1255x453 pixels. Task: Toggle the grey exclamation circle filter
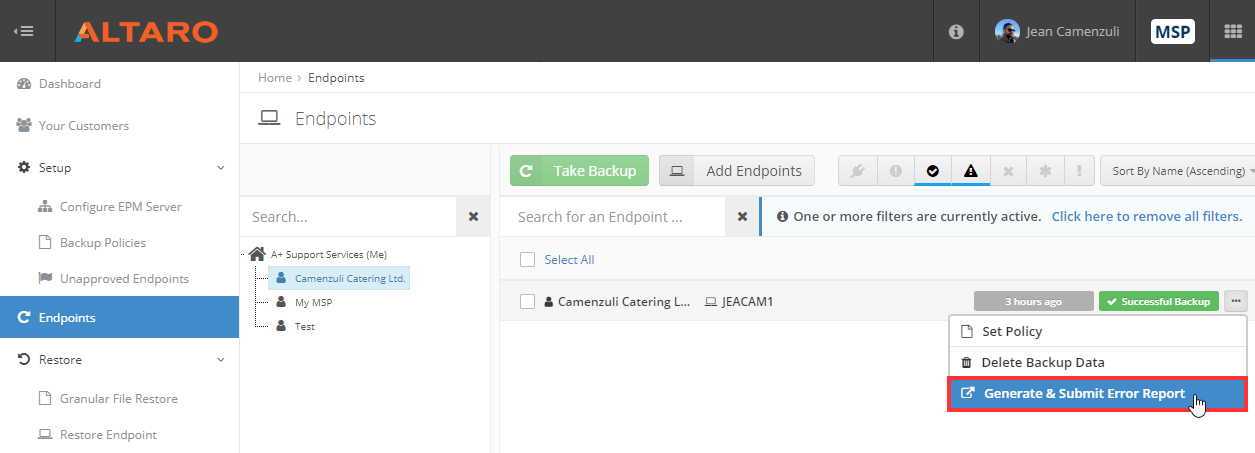895,171
